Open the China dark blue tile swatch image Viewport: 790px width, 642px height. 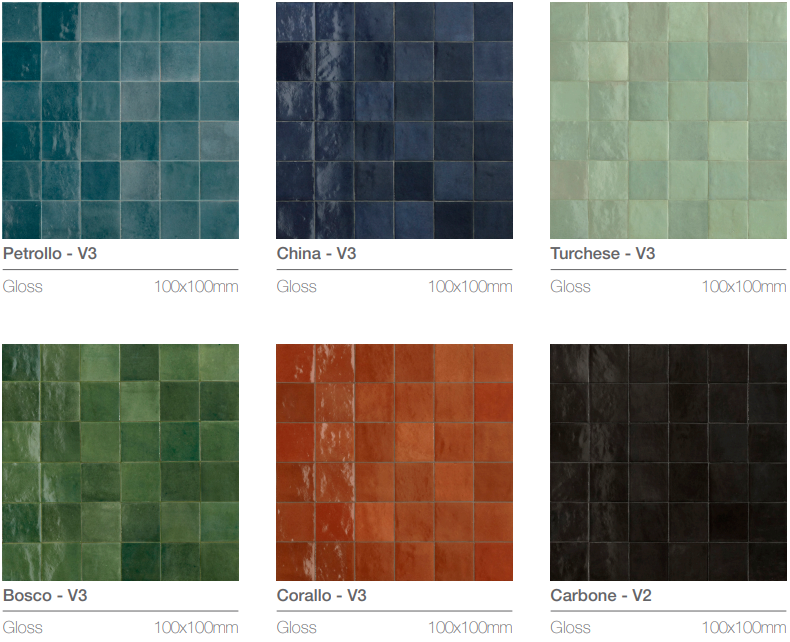tap(394, 120)
